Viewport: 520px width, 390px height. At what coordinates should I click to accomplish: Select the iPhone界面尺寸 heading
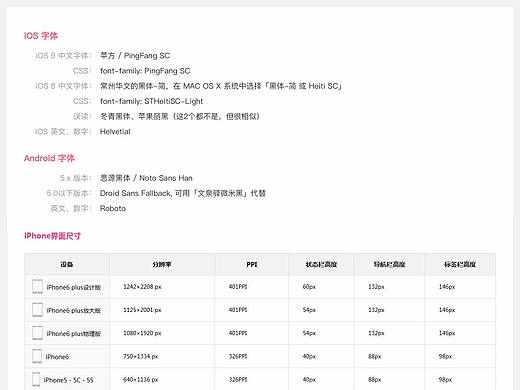click(52, 236)
